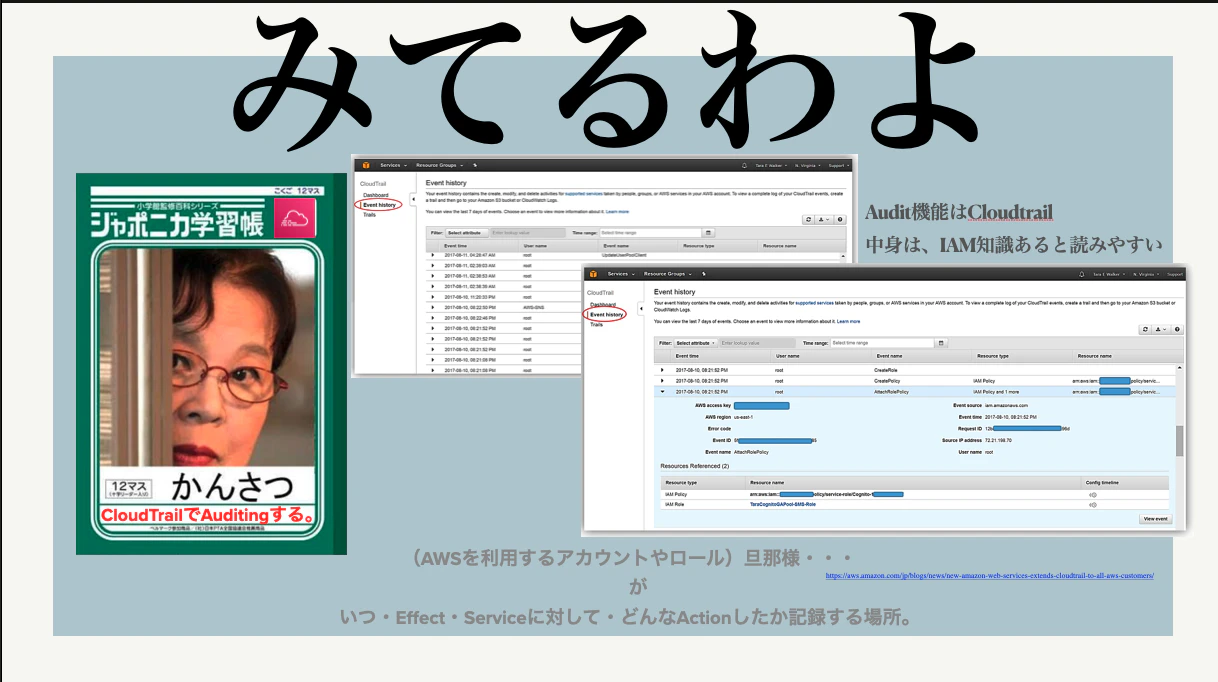Open Config timeline icon for the IAM Policy row

pos(1093,494)
